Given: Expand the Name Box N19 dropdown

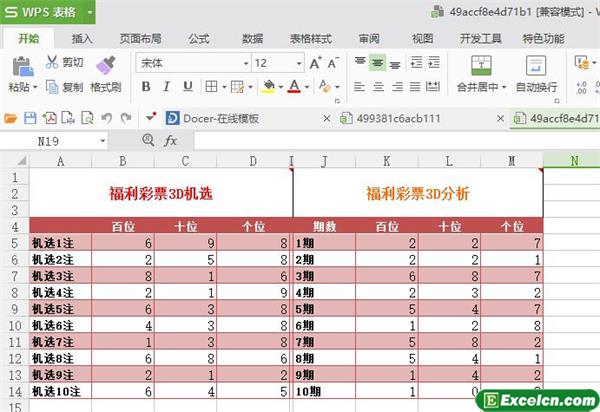Looking at the screenshot, I should point(103,141).
